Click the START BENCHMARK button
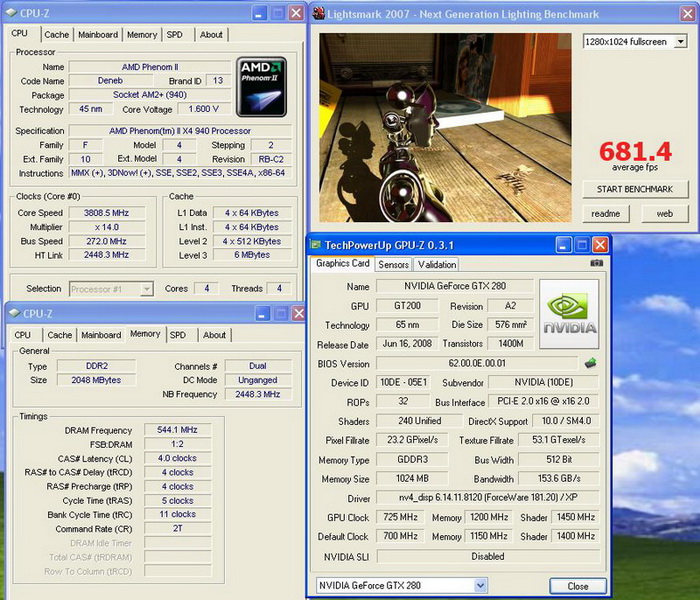This screenshot has width=700, height=600. (x=635, y=189)
